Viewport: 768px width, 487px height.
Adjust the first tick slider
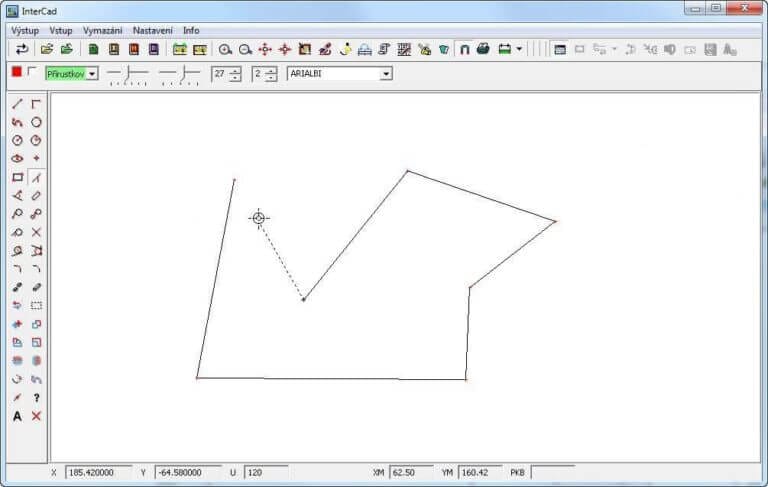[127, 74]
